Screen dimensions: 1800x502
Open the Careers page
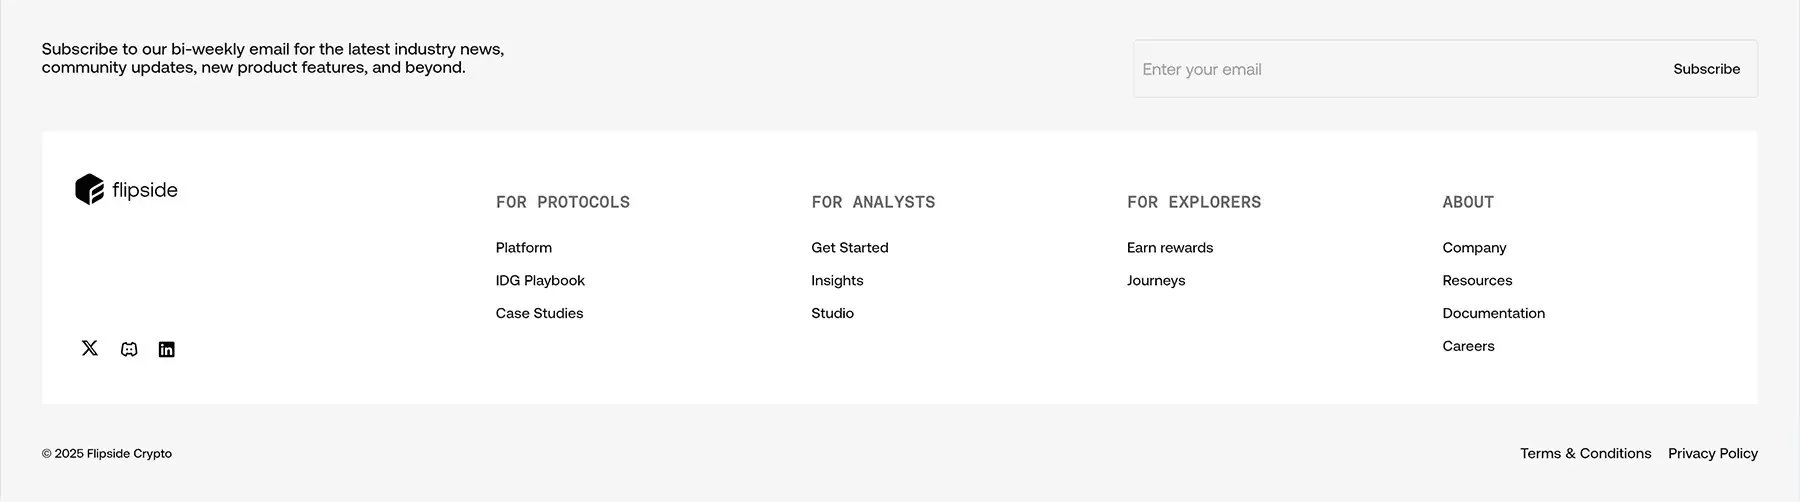1468,346
